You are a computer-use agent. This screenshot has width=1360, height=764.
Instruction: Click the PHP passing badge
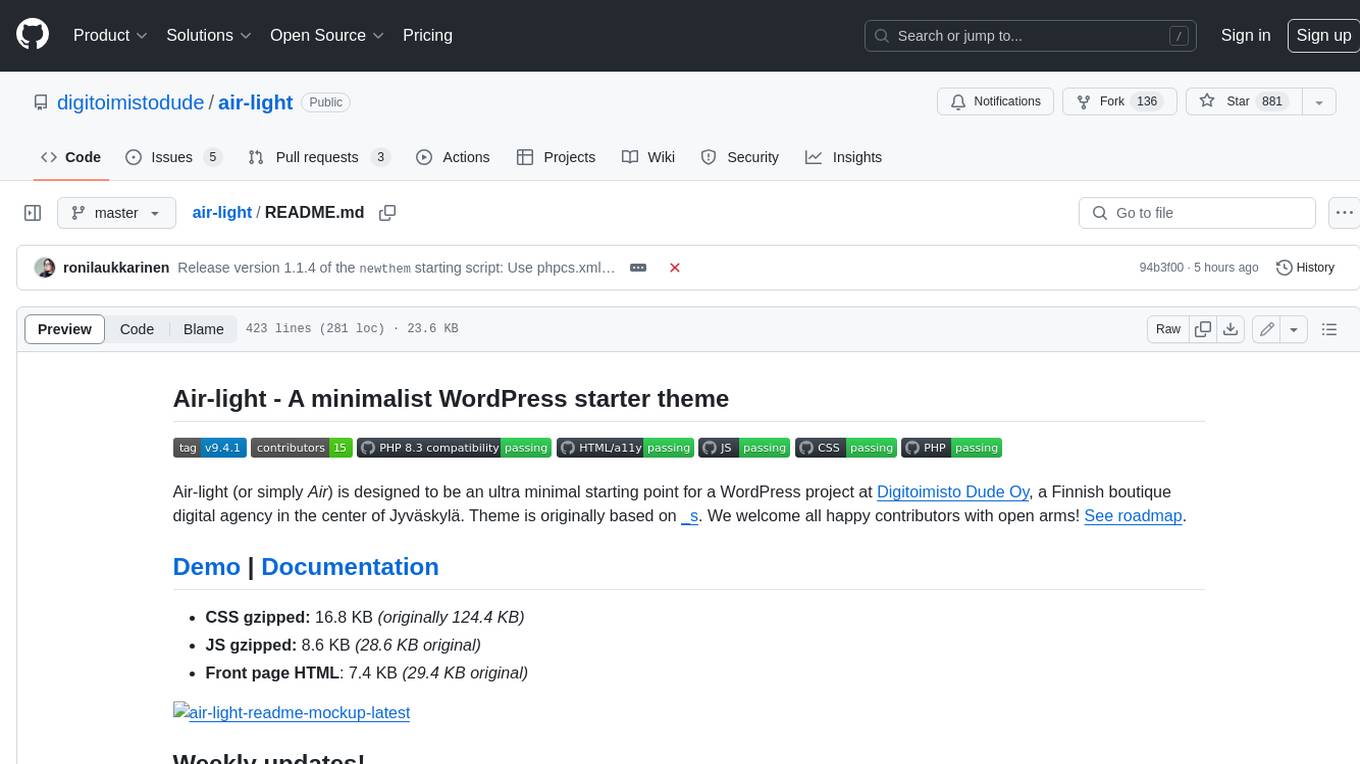point(952,448)
